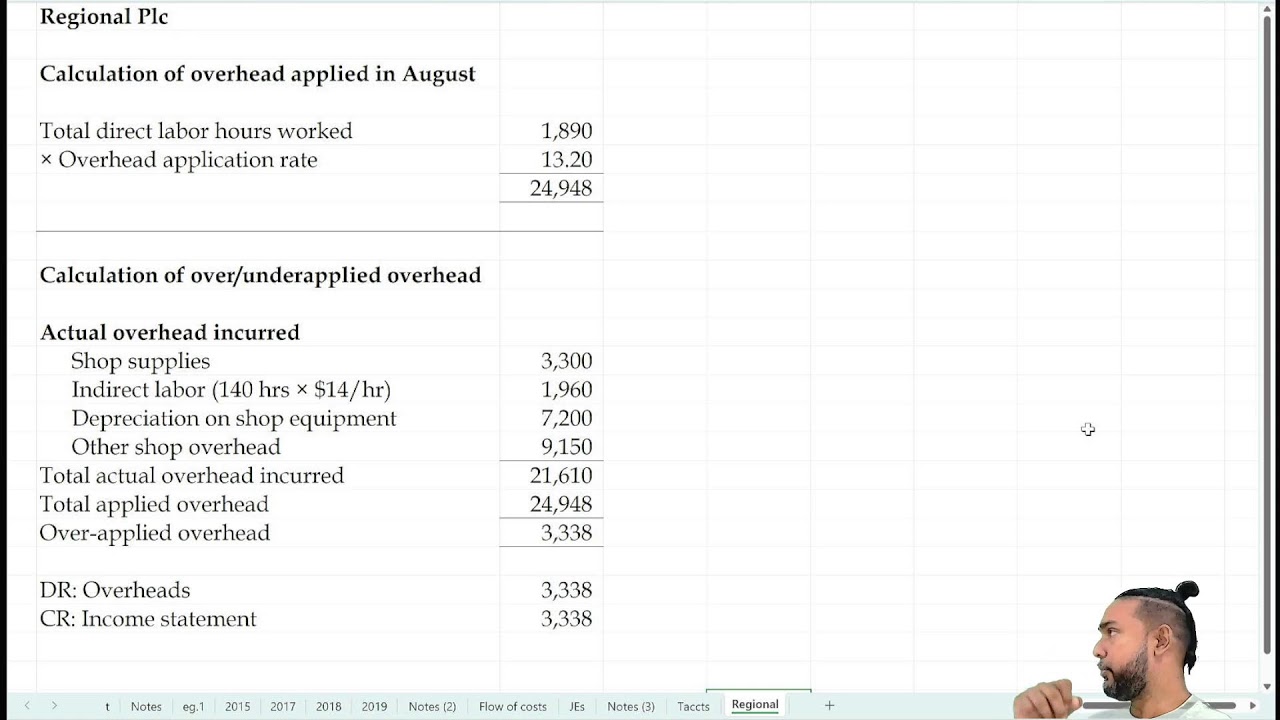Screen dimensions: 1280x720
Task: Switch to the 2015 sheet tab
Action: [x=238, y=706]
